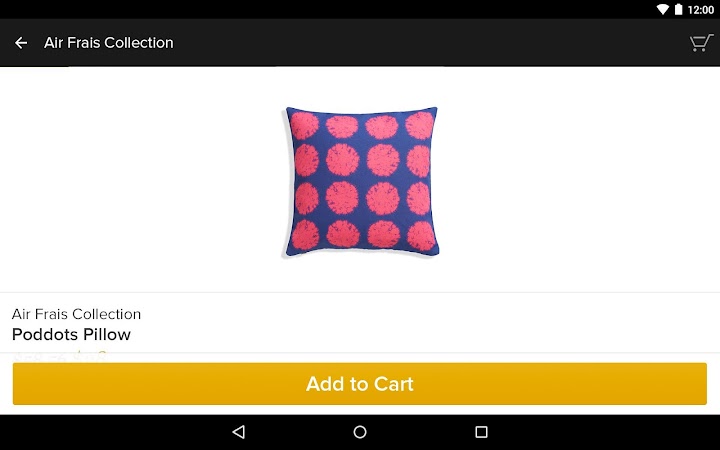Click empty space in the black header bar
Screen dimensions: 720x450
(432, 43)
